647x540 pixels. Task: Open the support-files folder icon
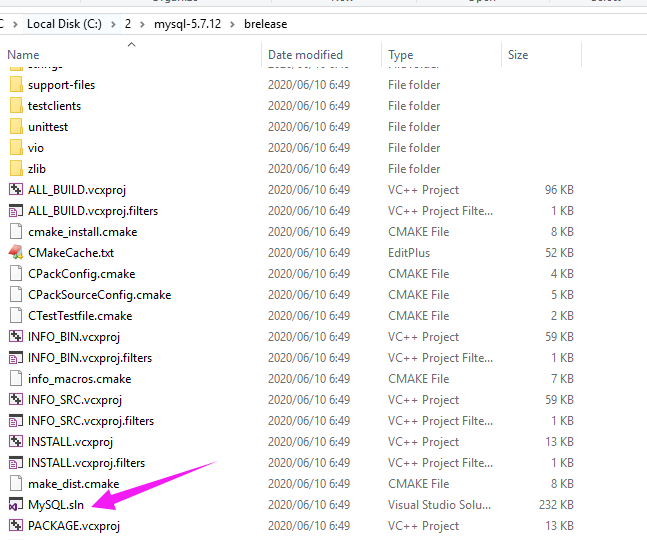[x=16, y=85]
